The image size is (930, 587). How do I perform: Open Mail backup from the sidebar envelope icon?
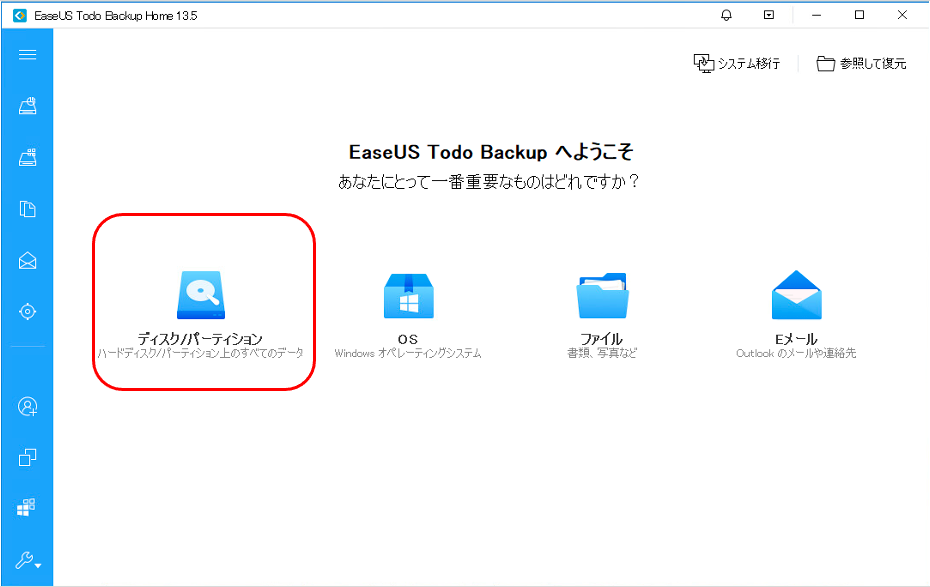pyautogui.click(x=27, y=260)
